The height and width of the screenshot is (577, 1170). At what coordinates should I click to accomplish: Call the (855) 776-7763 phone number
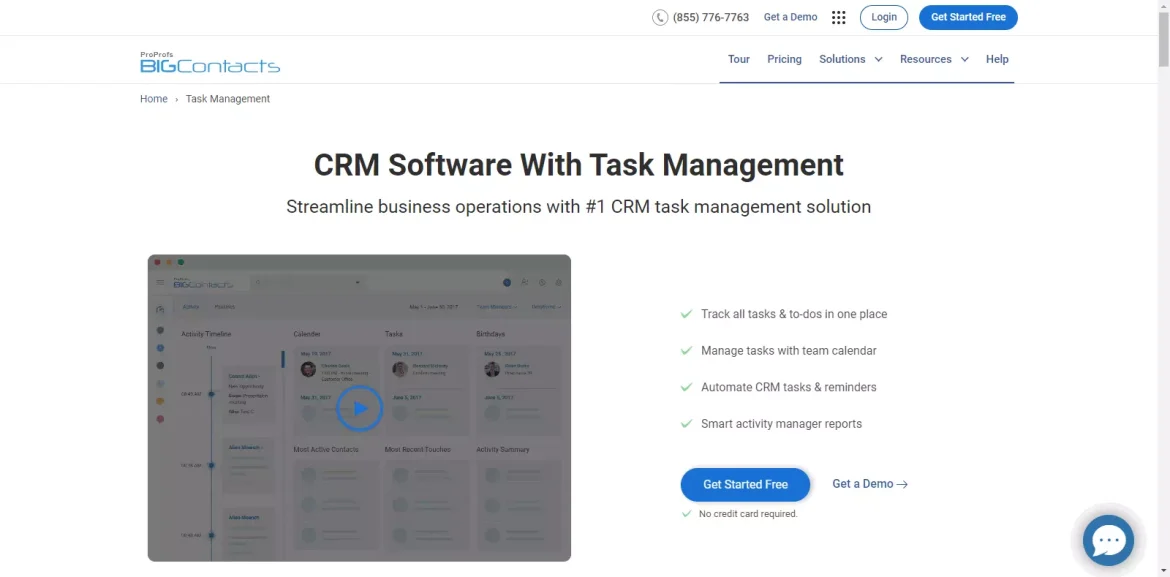tap(710, 17)
